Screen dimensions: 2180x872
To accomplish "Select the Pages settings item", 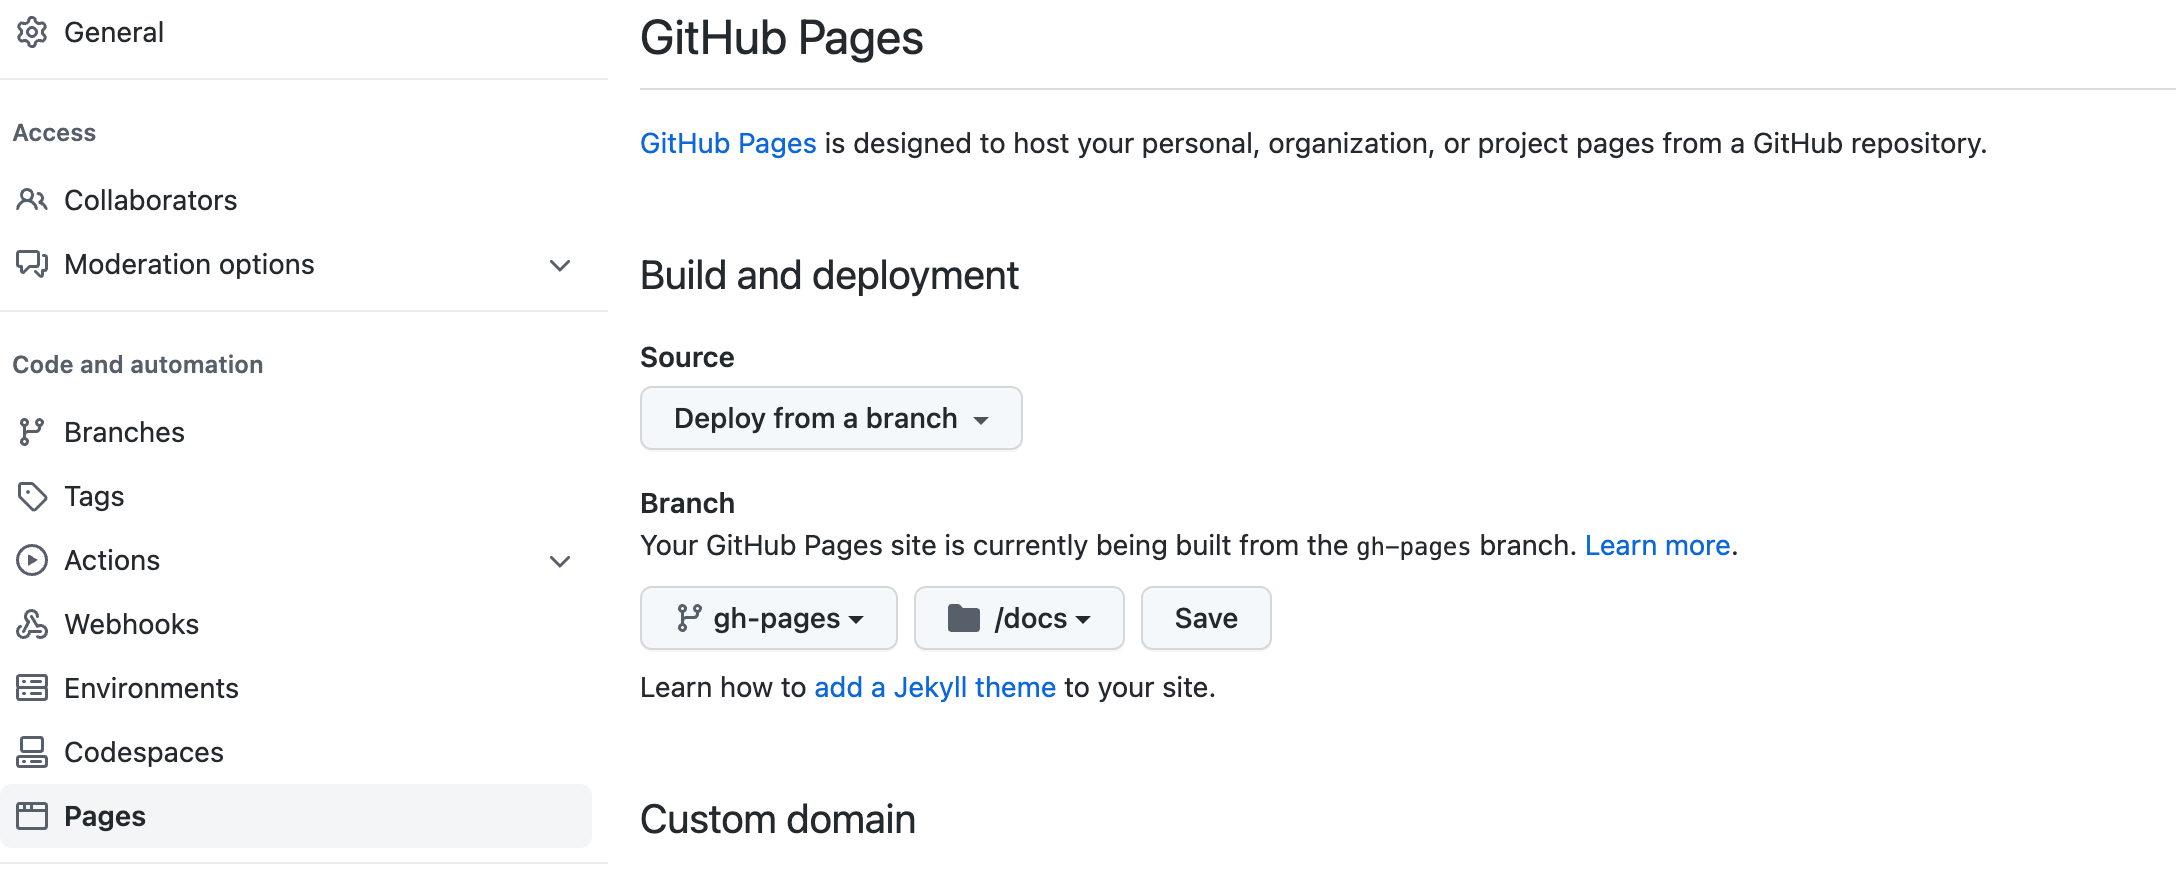I will coord(296,816).
